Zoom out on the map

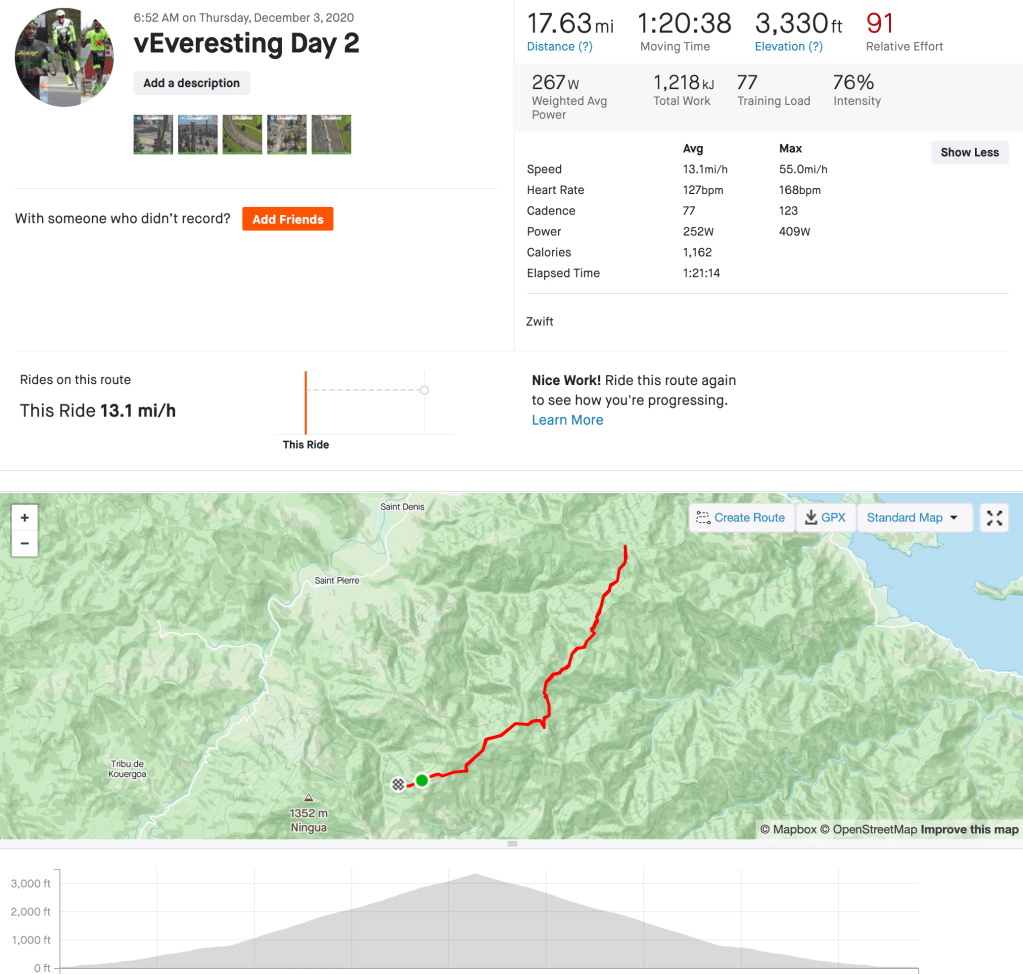tap(24, 544)
